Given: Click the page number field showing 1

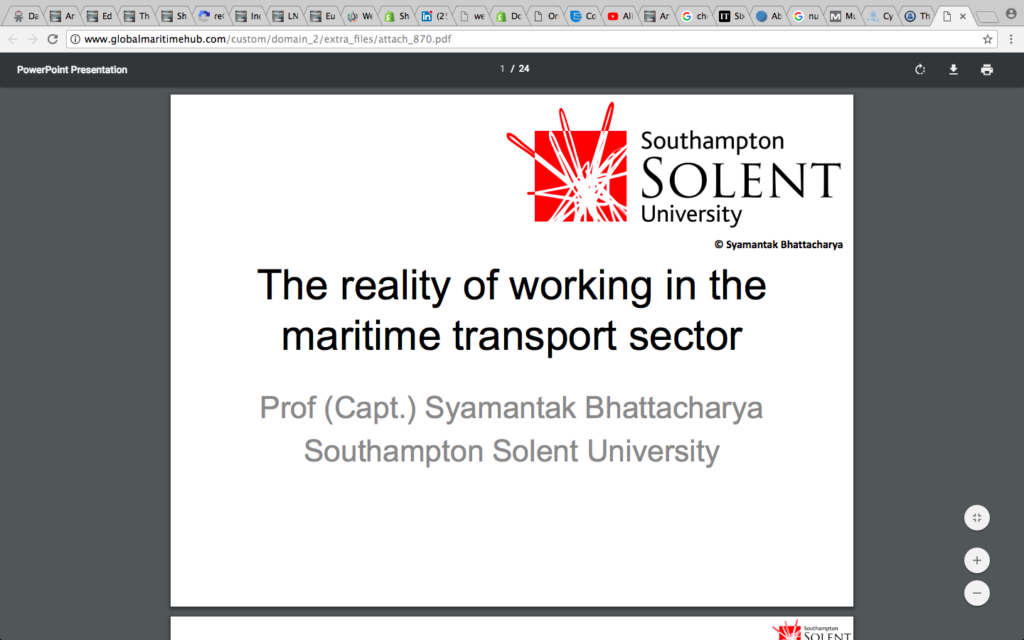Looking at the screenshot, I should coord(501,69).
